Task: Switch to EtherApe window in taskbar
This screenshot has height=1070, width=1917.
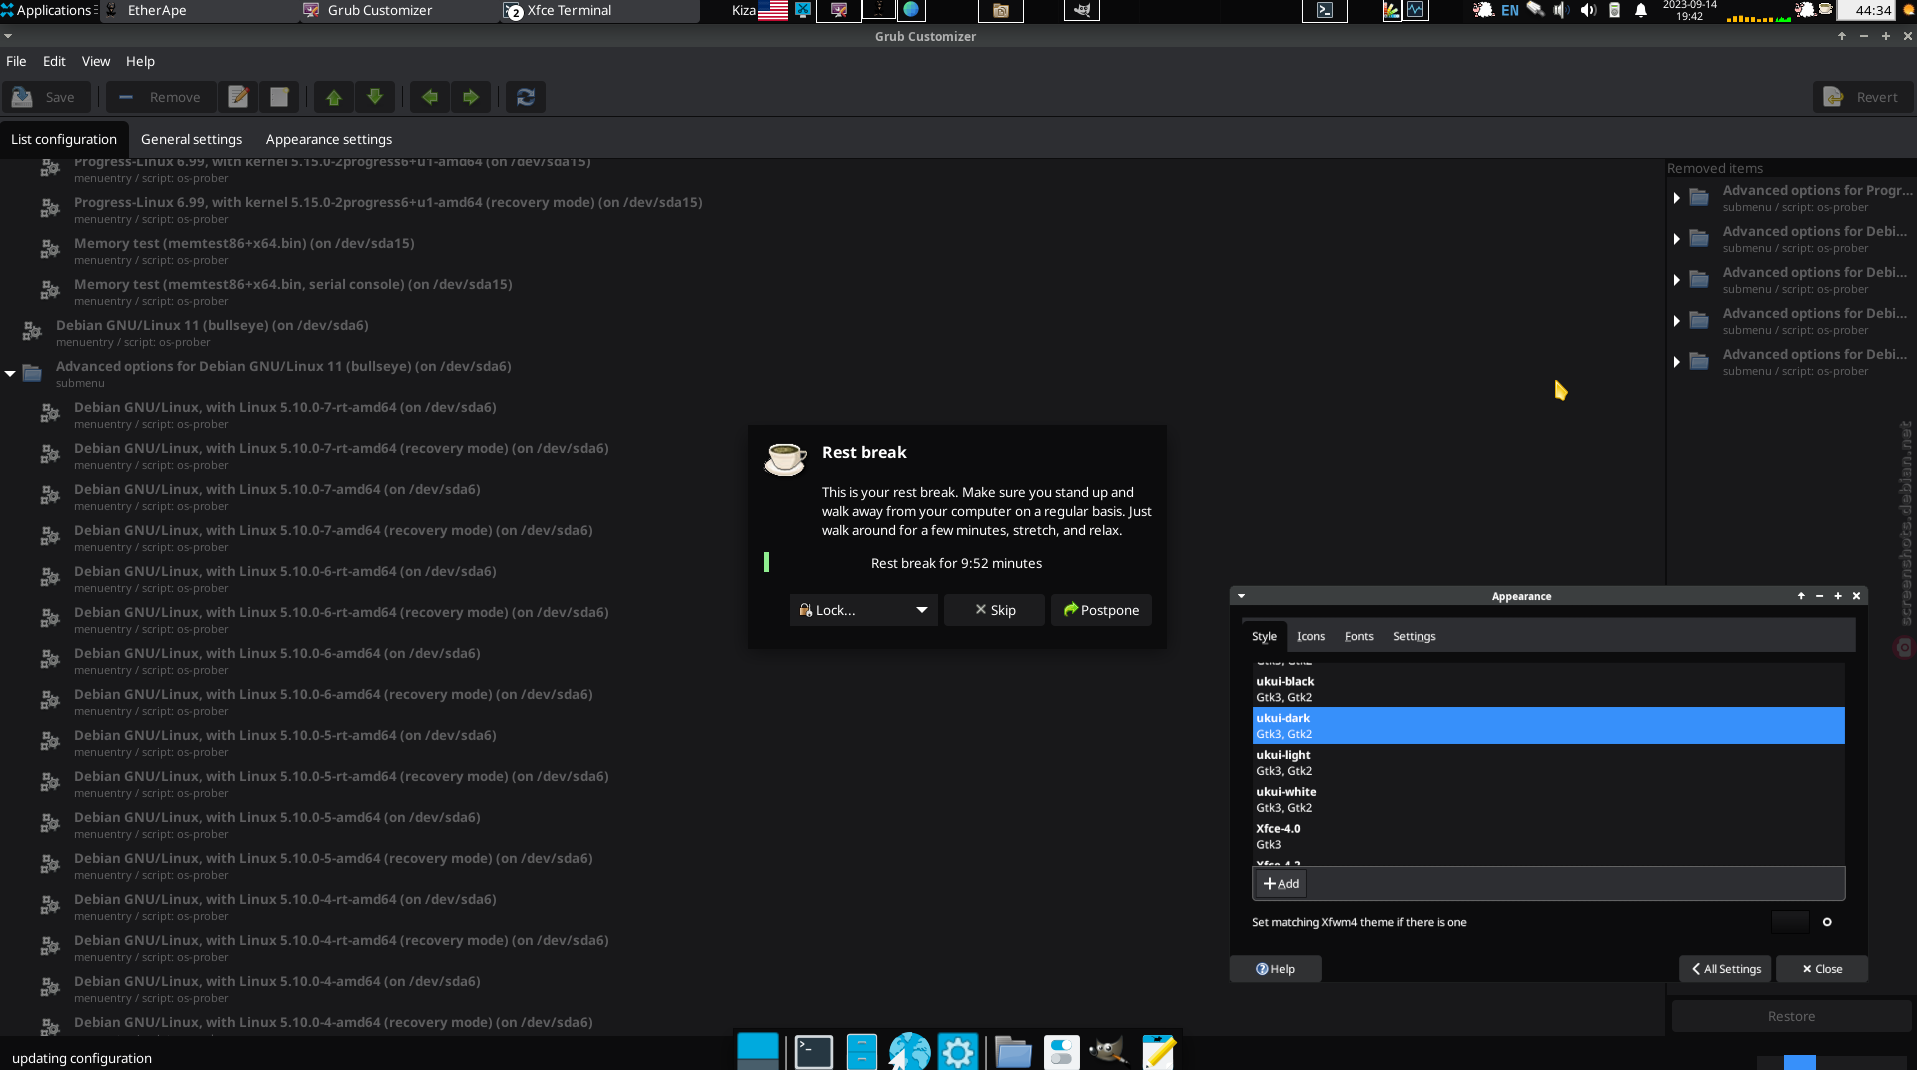Action: 200,10
